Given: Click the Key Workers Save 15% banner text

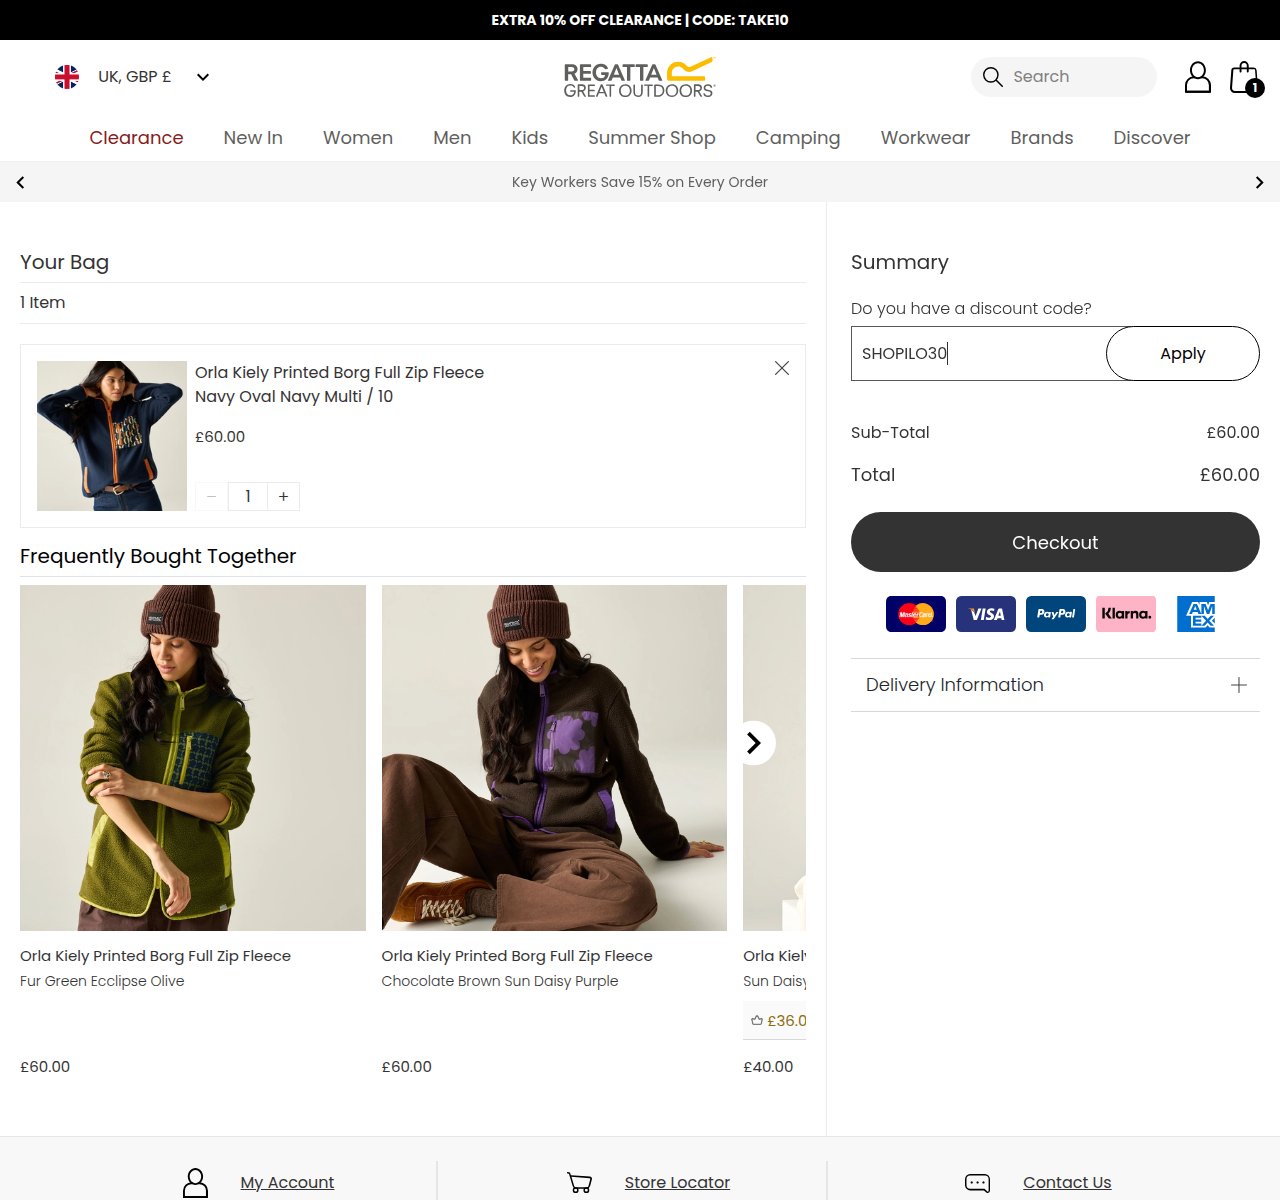Looking at the screenshot, I should (x=640, y=182).
